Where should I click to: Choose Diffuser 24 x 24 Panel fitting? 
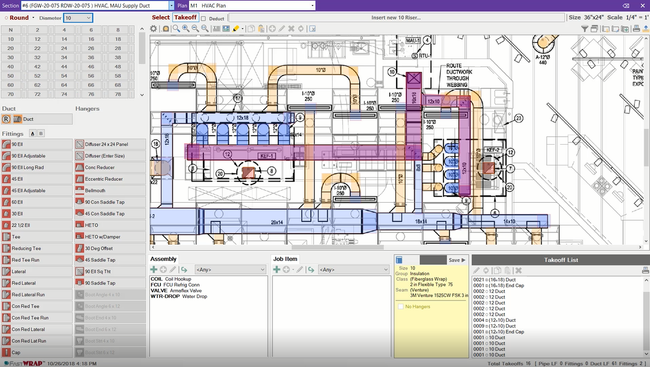pyautogui.click(x=110, y=144)
